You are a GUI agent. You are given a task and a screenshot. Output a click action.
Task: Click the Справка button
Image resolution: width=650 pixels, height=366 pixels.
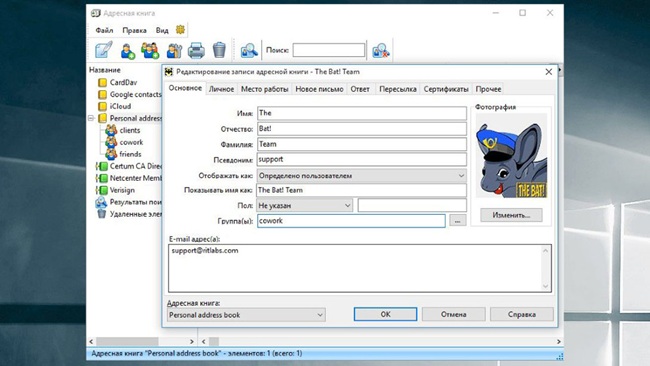[x=522, y=314]
